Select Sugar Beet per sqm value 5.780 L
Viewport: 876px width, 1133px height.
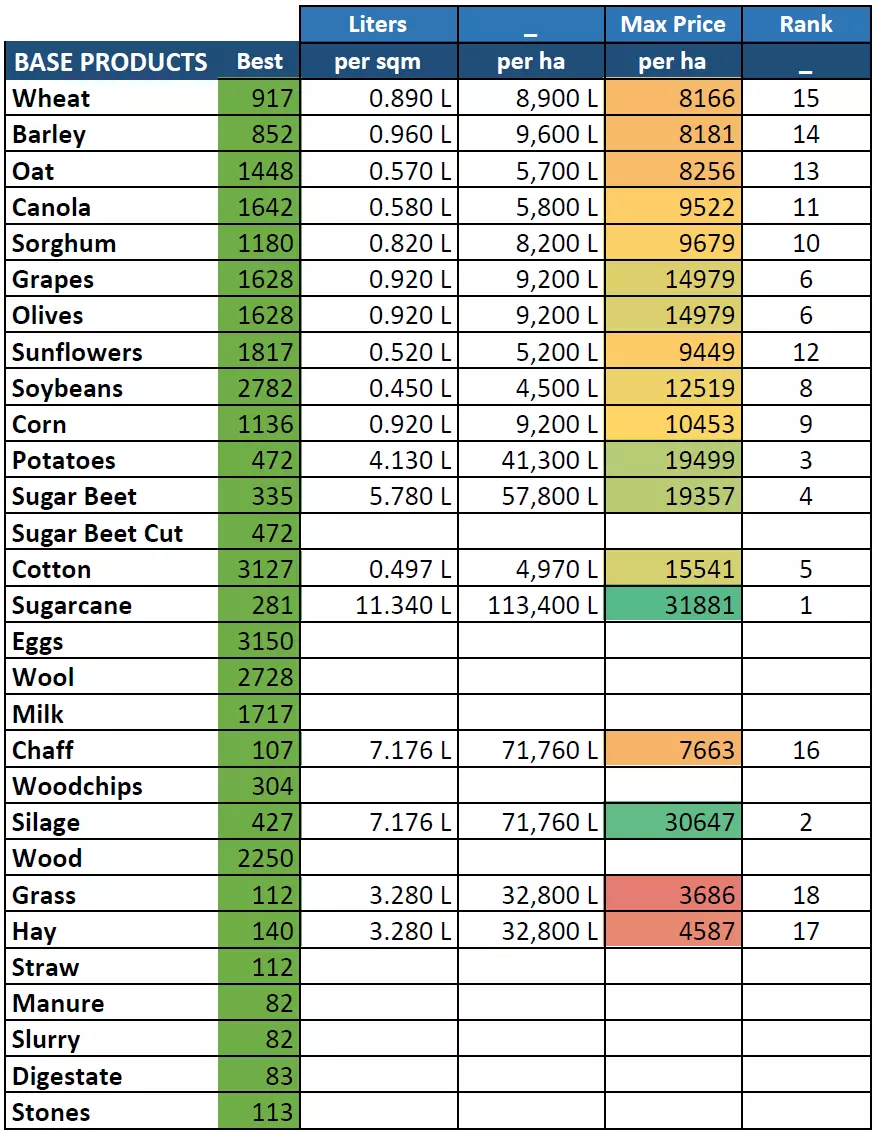pyautogui.click(x=379, y=497)
